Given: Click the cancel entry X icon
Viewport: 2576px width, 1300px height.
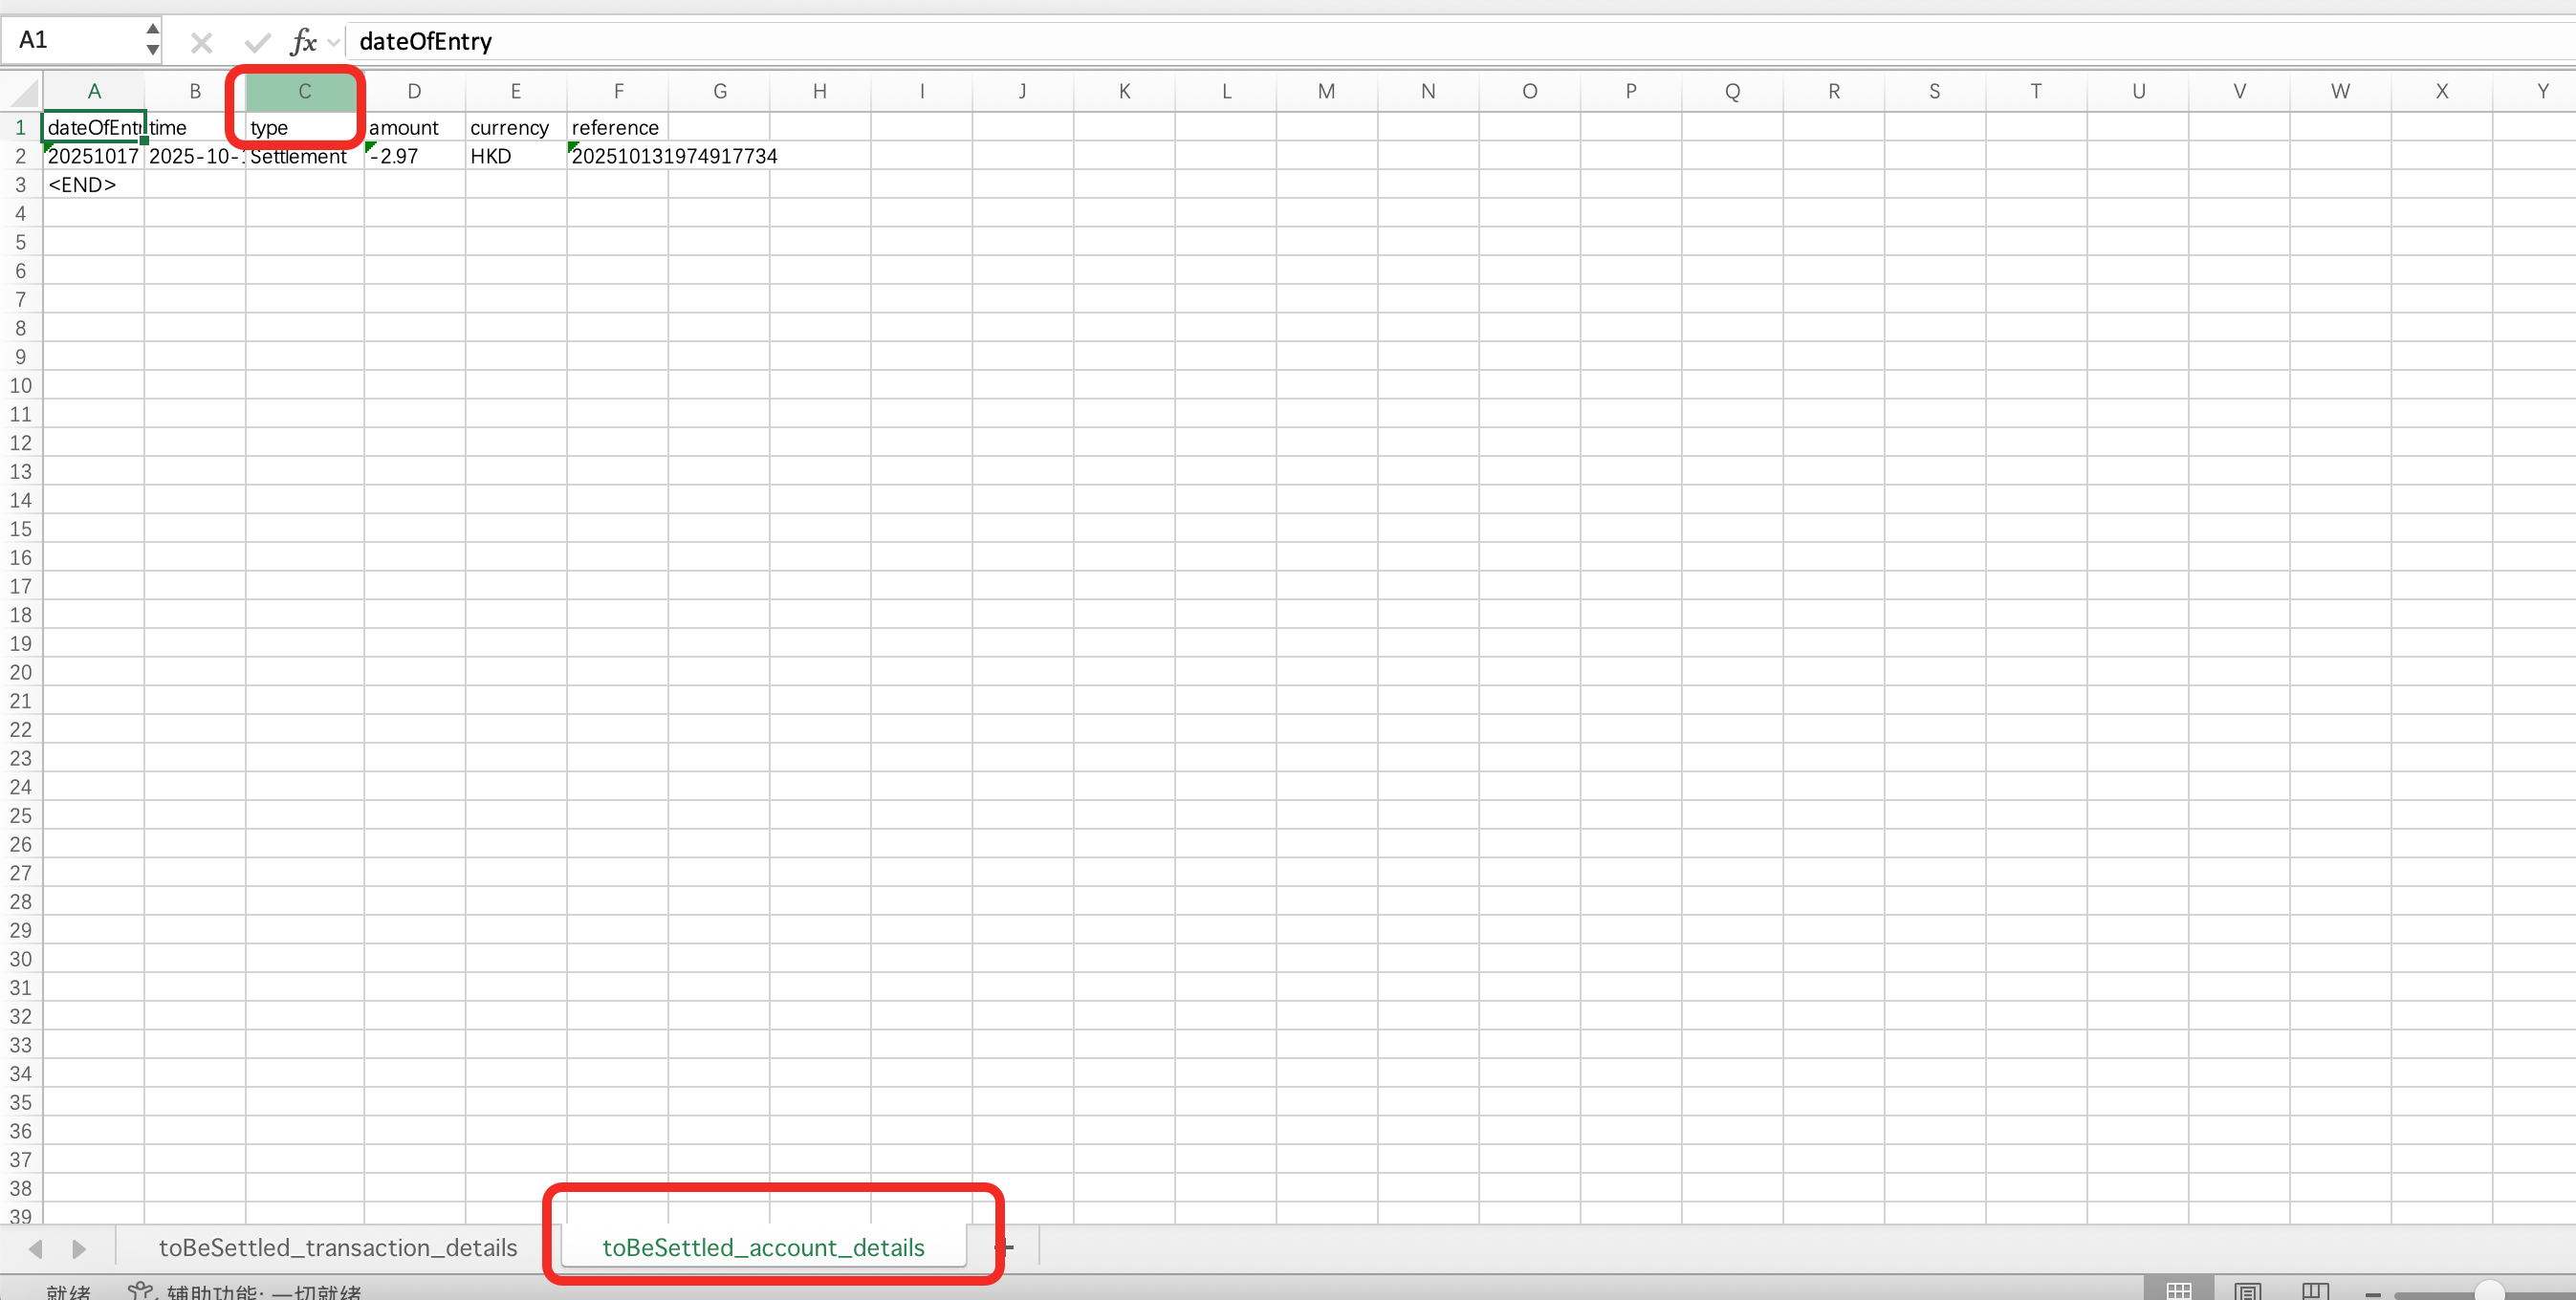Looking at the screenshot, I should tap(201, 42).
